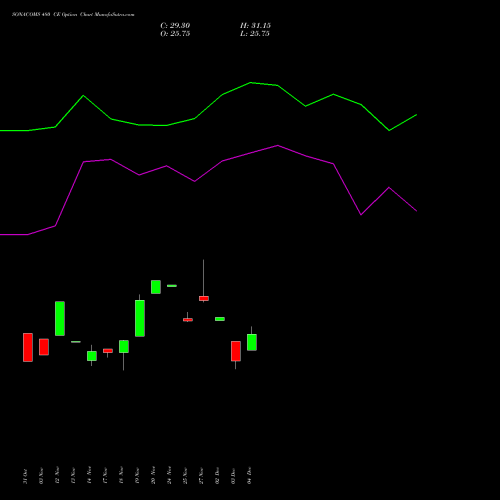Image resolution: width=500 pixels, height=500 pixels.
Task: Click the purple indicator line's highest peak
Action: (278, 145)
